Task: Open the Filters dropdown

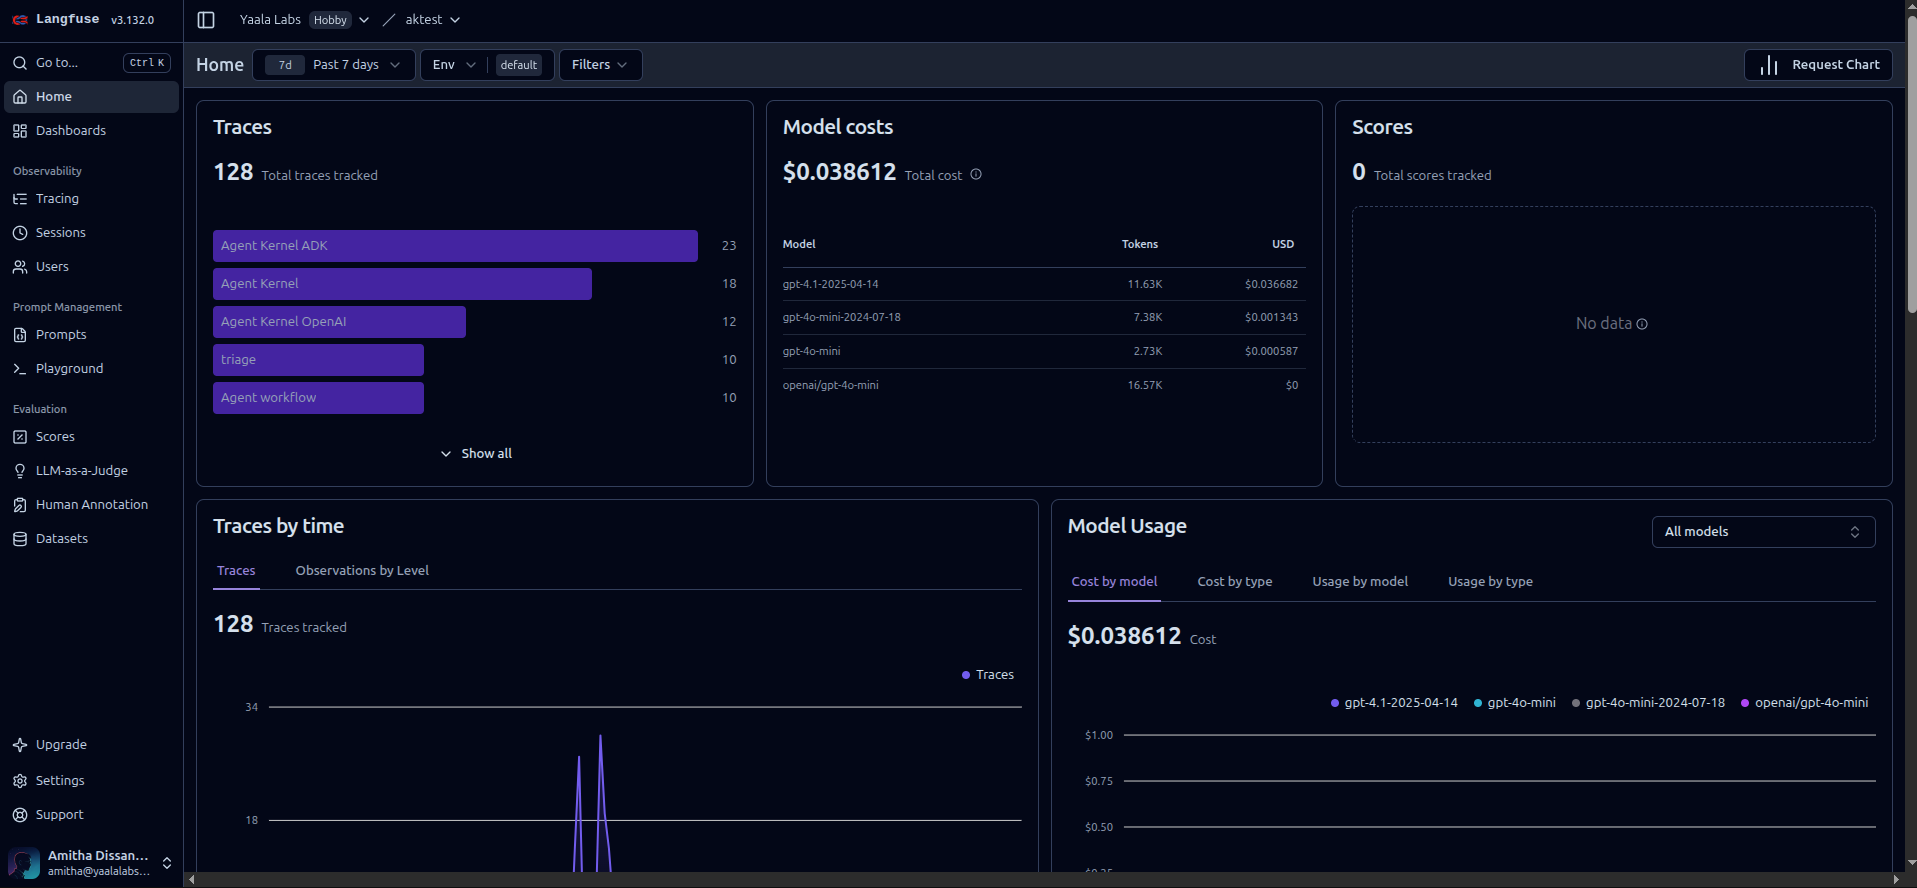Action: [x=600, y=65]
